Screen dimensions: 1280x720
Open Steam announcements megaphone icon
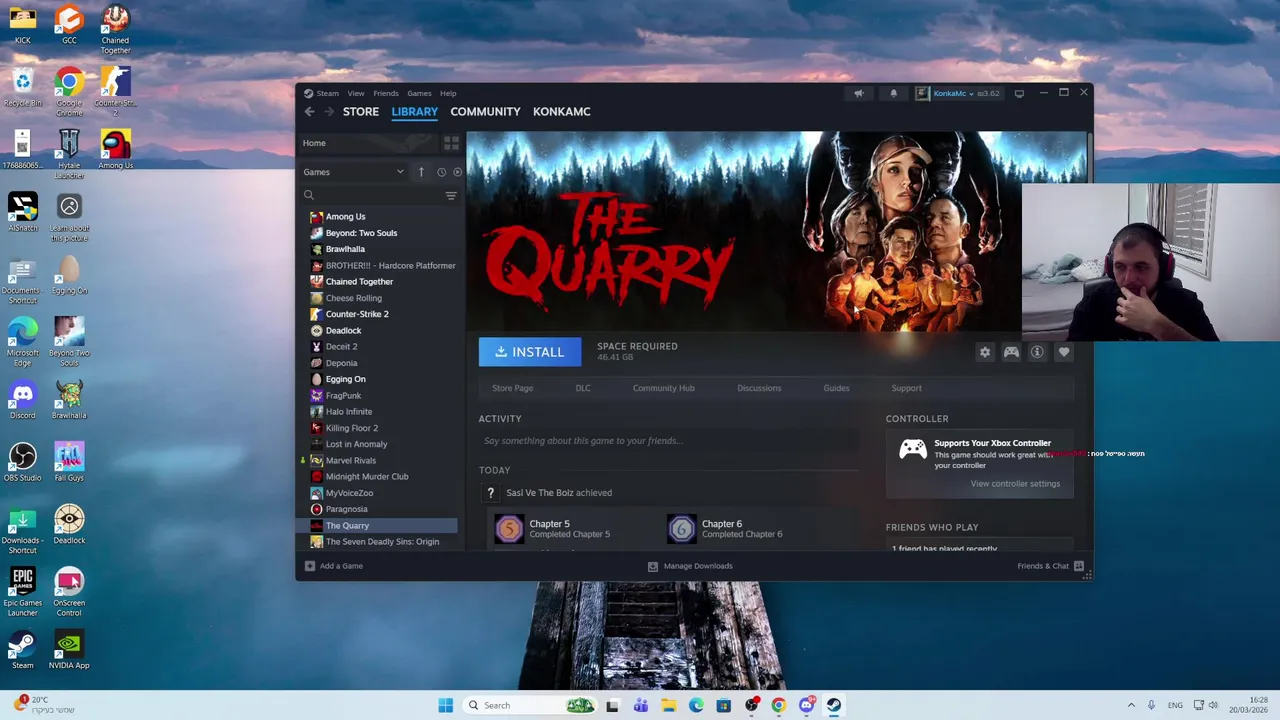click(x=858, y=93)
